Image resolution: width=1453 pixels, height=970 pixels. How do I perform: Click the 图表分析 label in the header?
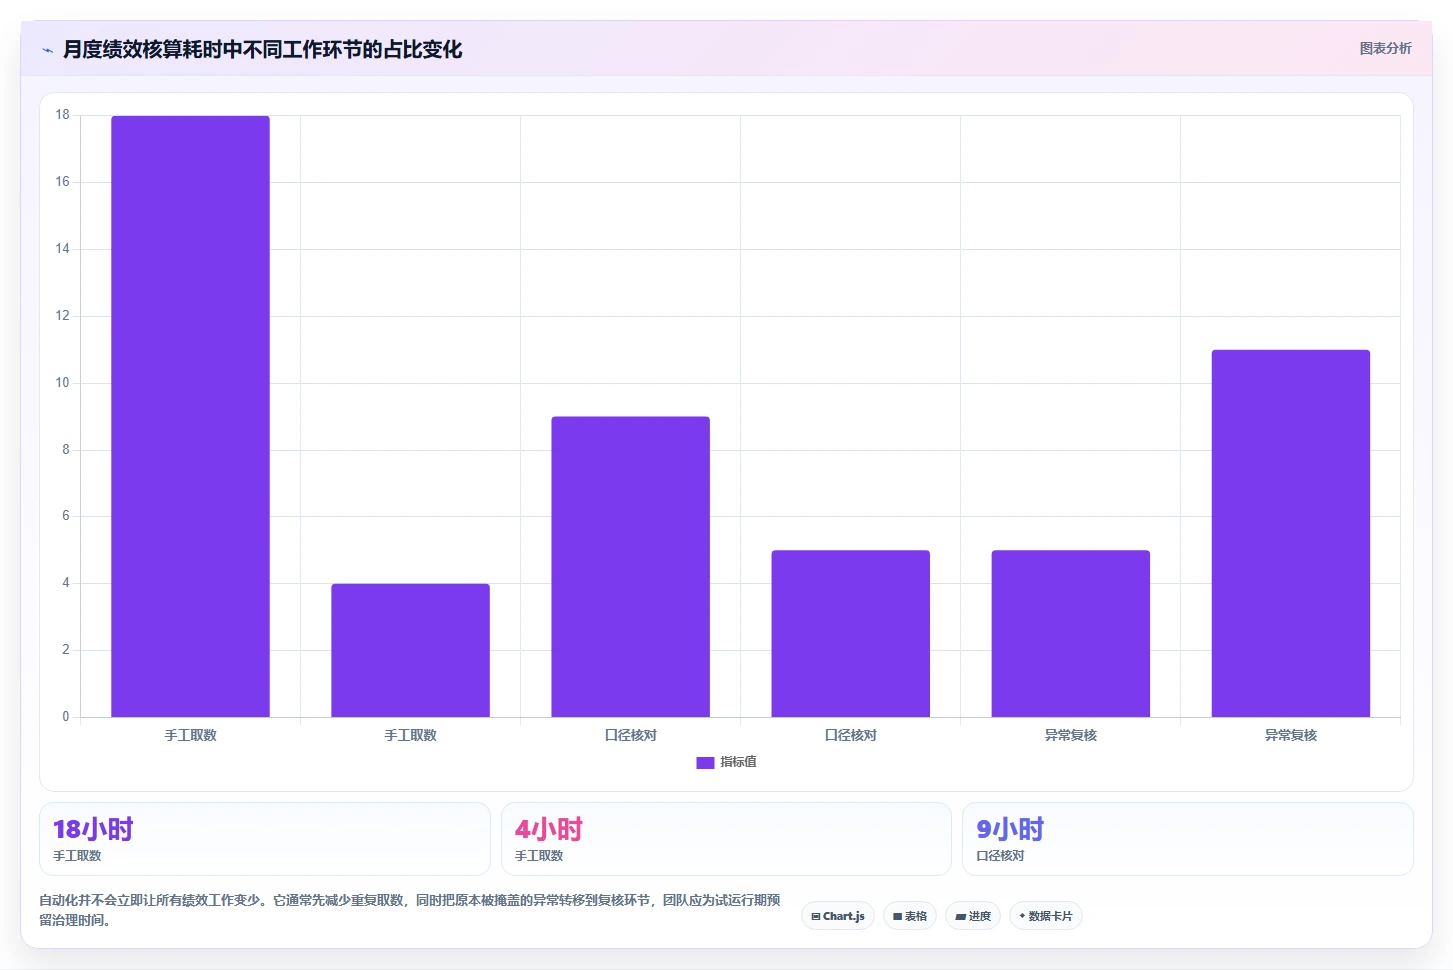point(1385,48)
